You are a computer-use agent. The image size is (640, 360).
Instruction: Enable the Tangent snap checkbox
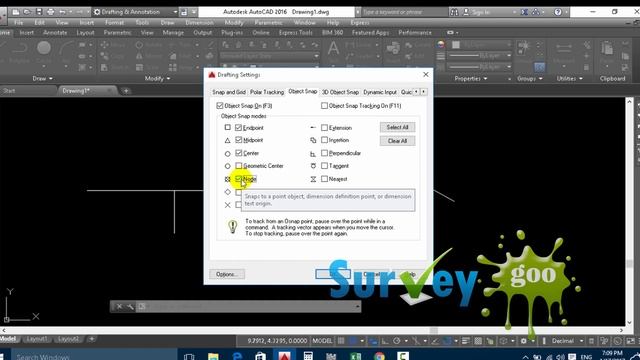(x=324, y=166)
